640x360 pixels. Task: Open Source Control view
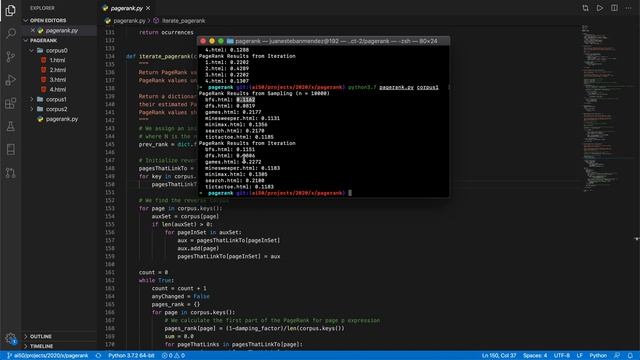(x=11, y=56)
